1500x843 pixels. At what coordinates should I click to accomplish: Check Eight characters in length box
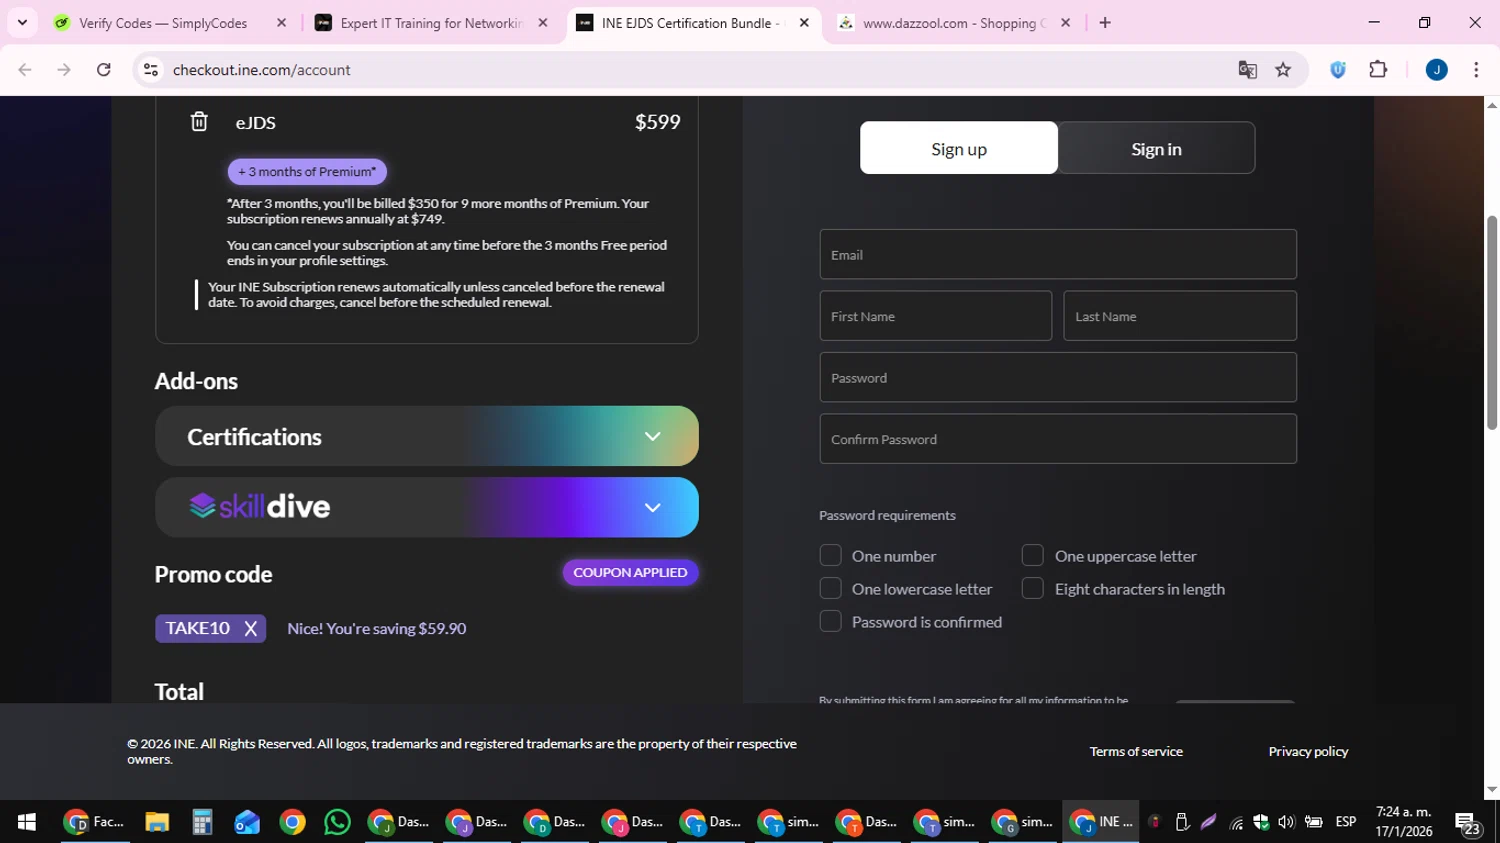1033,588
